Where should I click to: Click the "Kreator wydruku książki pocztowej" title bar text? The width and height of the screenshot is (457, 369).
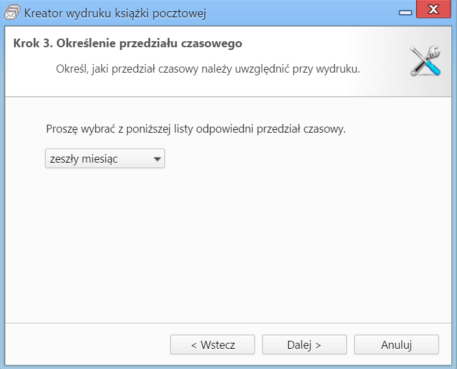pos(115,13)
